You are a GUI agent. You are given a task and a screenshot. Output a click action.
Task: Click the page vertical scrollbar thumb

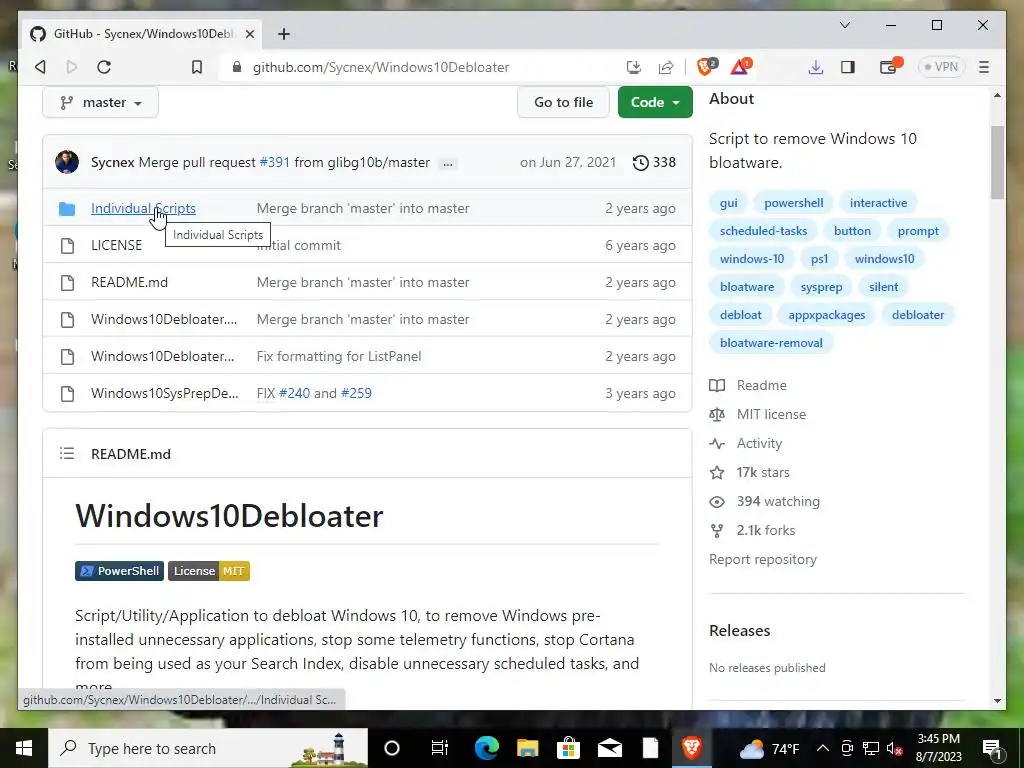997,163
